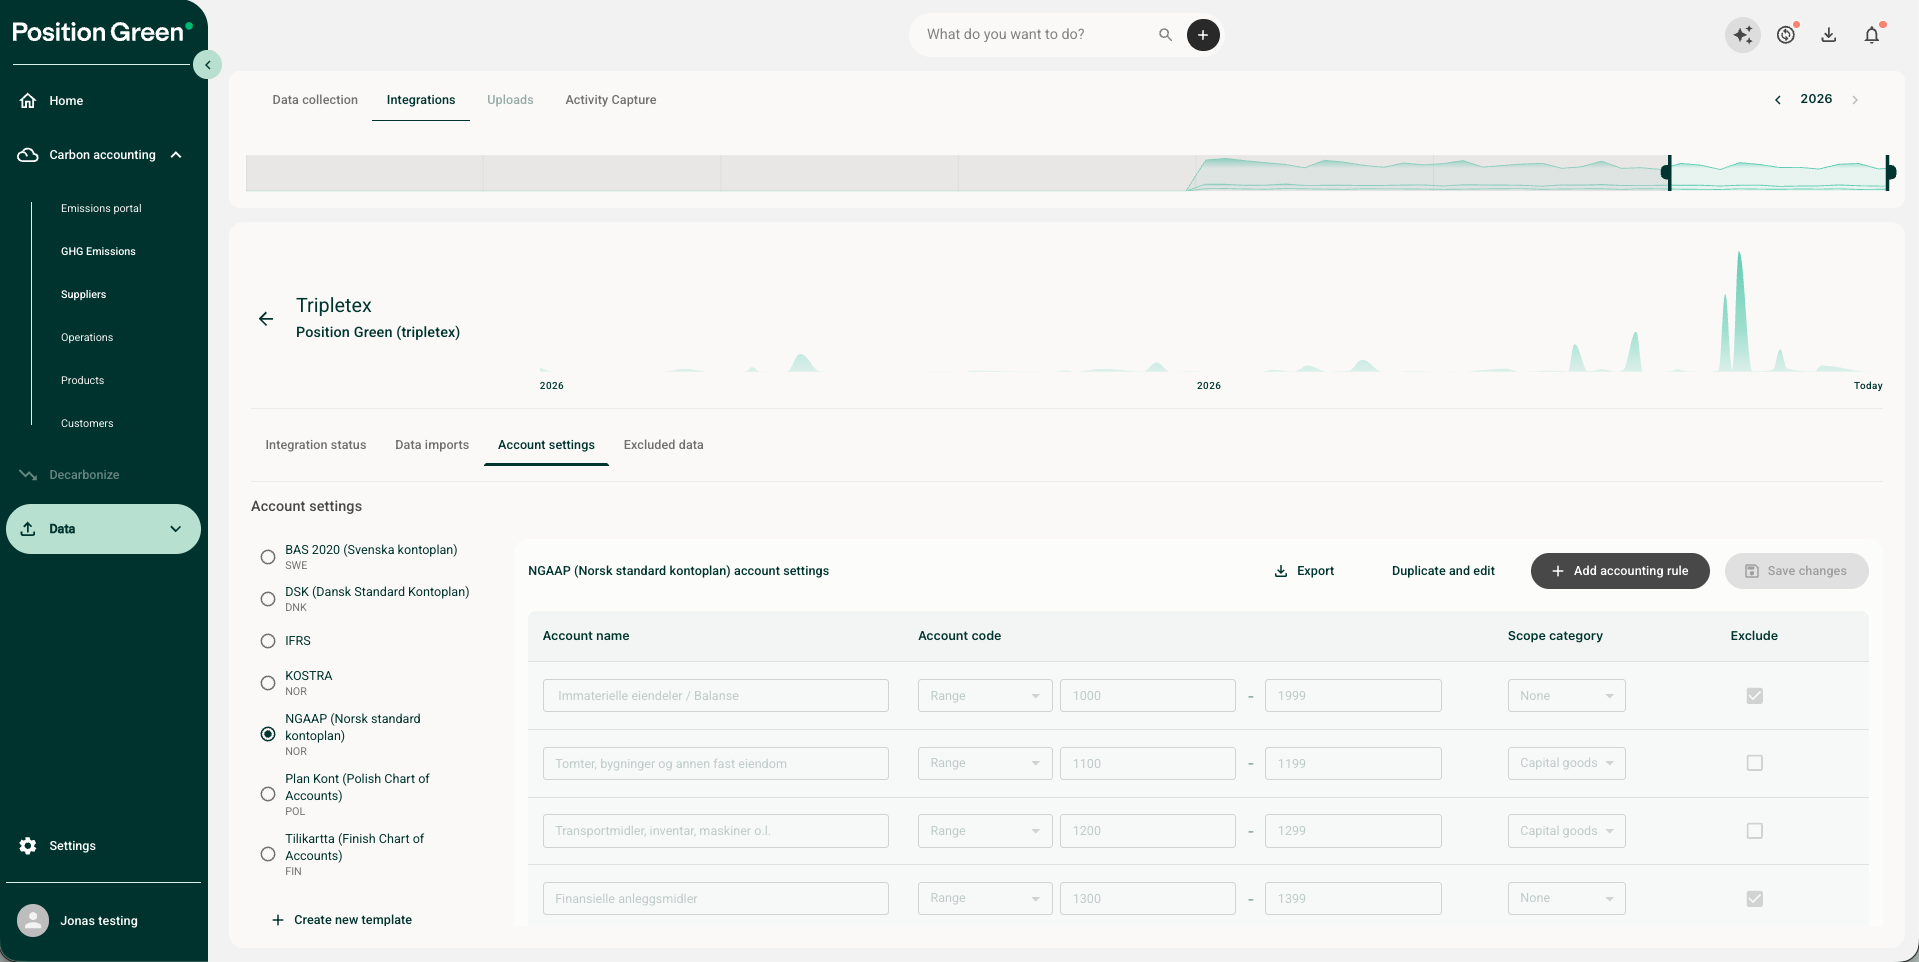Click Create new template
Image resolution: width=1919 pixels, height=962 pixels.
tap(342, 920)
